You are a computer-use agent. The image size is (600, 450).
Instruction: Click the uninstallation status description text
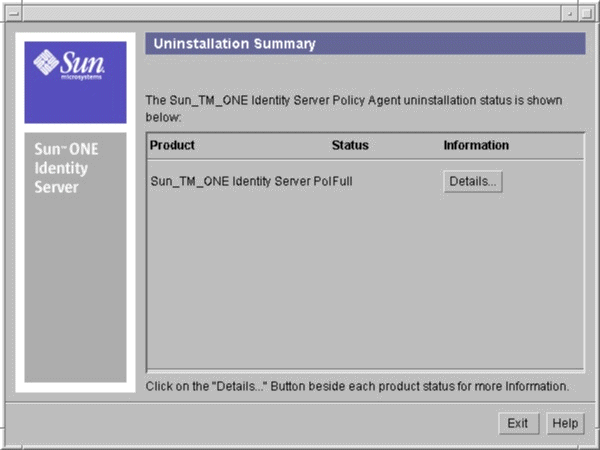click(354, 109)
